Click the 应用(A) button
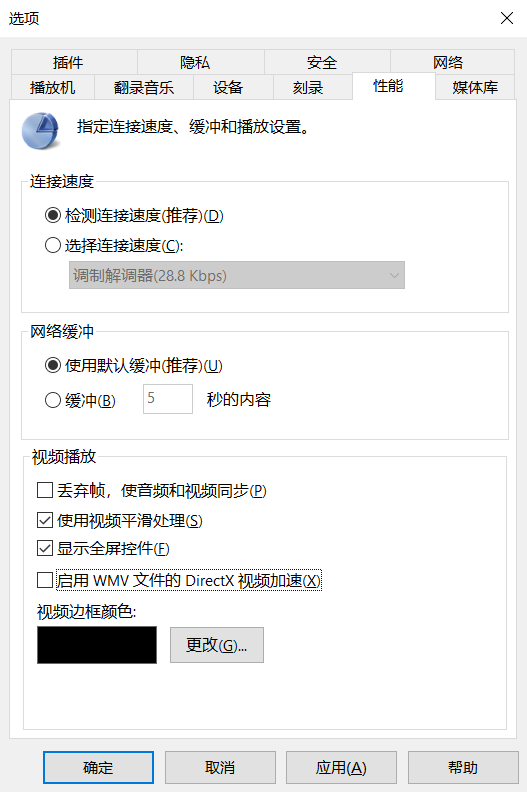This screenshot has height=792, width=527. [341, 767]
